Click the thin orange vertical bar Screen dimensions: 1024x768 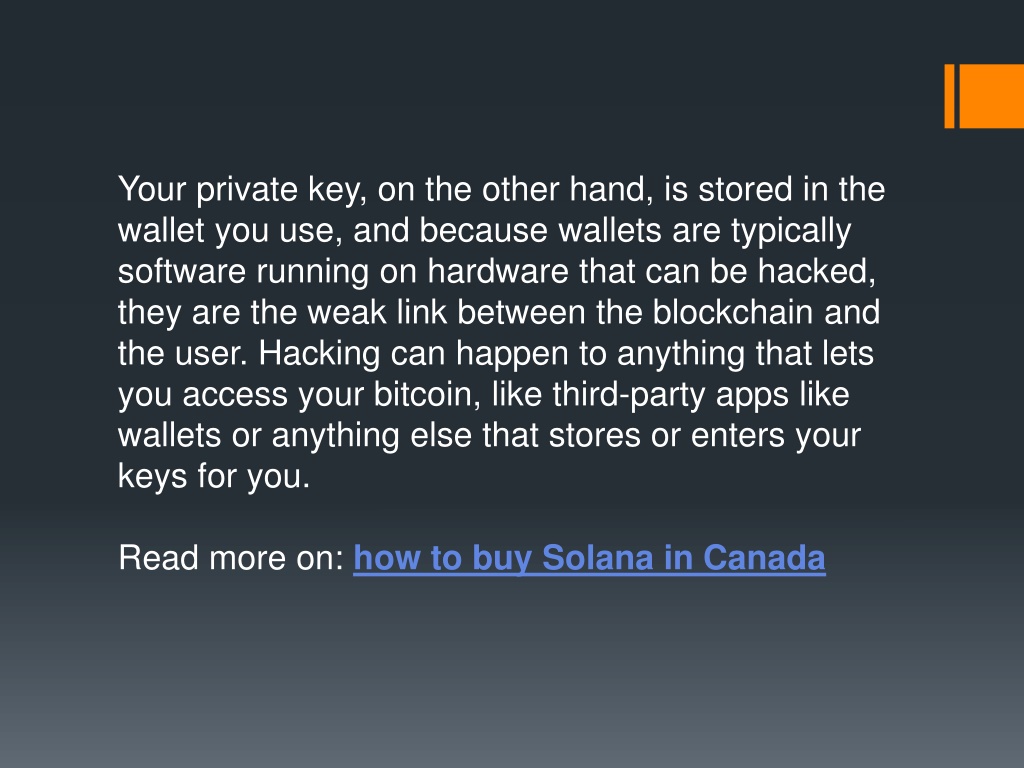point(950,96)
